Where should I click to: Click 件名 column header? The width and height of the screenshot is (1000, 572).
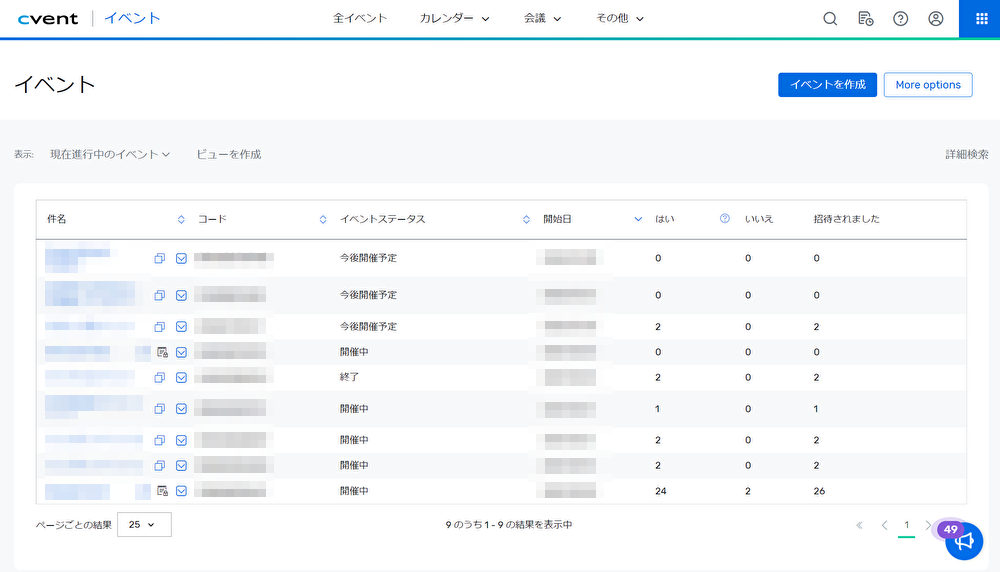tap(57, 219)
